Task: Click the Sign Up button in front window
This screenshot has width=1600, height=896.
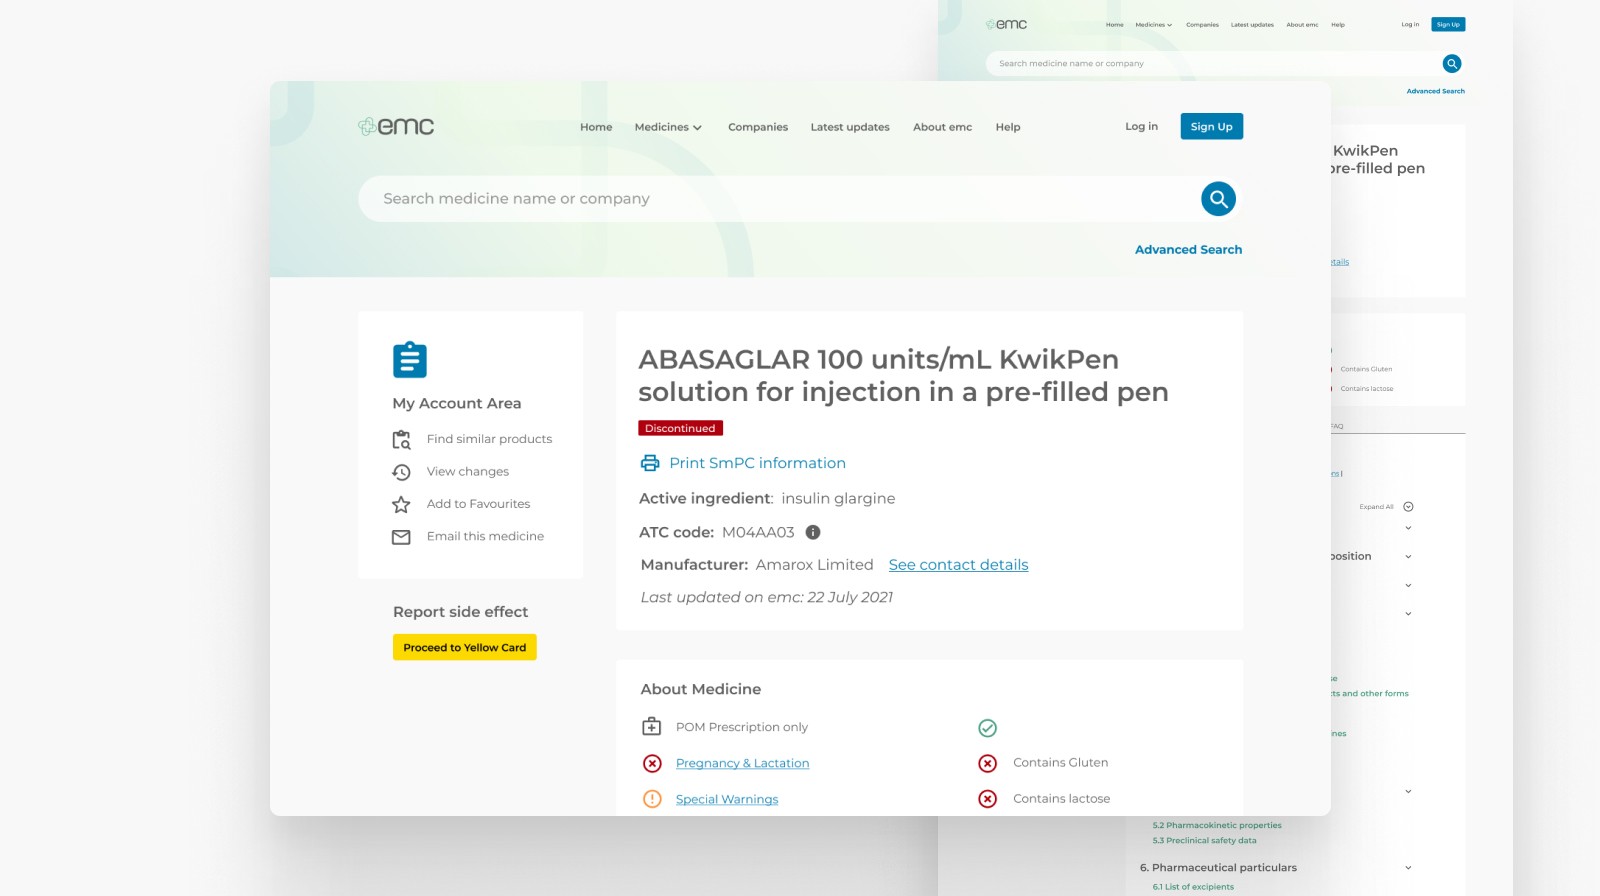Action: pyautogui.click(x=1211, y=126)
